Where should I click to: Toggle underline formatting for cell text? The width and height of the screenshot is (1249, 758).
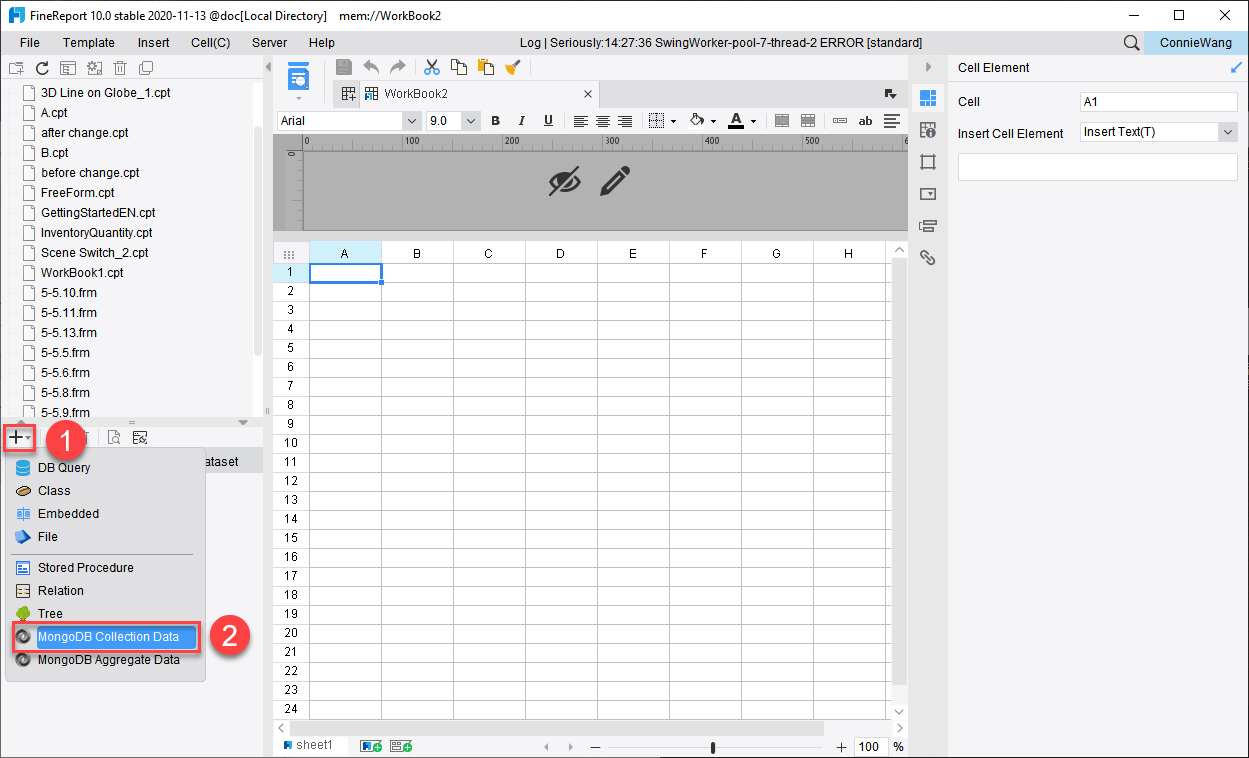coord(546,120)
